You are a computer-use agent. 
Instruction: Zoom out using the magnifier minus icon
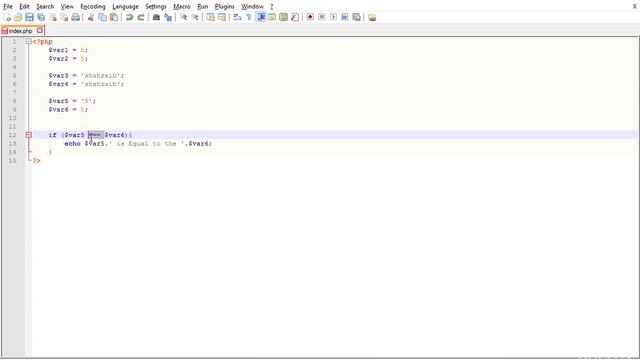click(x=195, y=17)
